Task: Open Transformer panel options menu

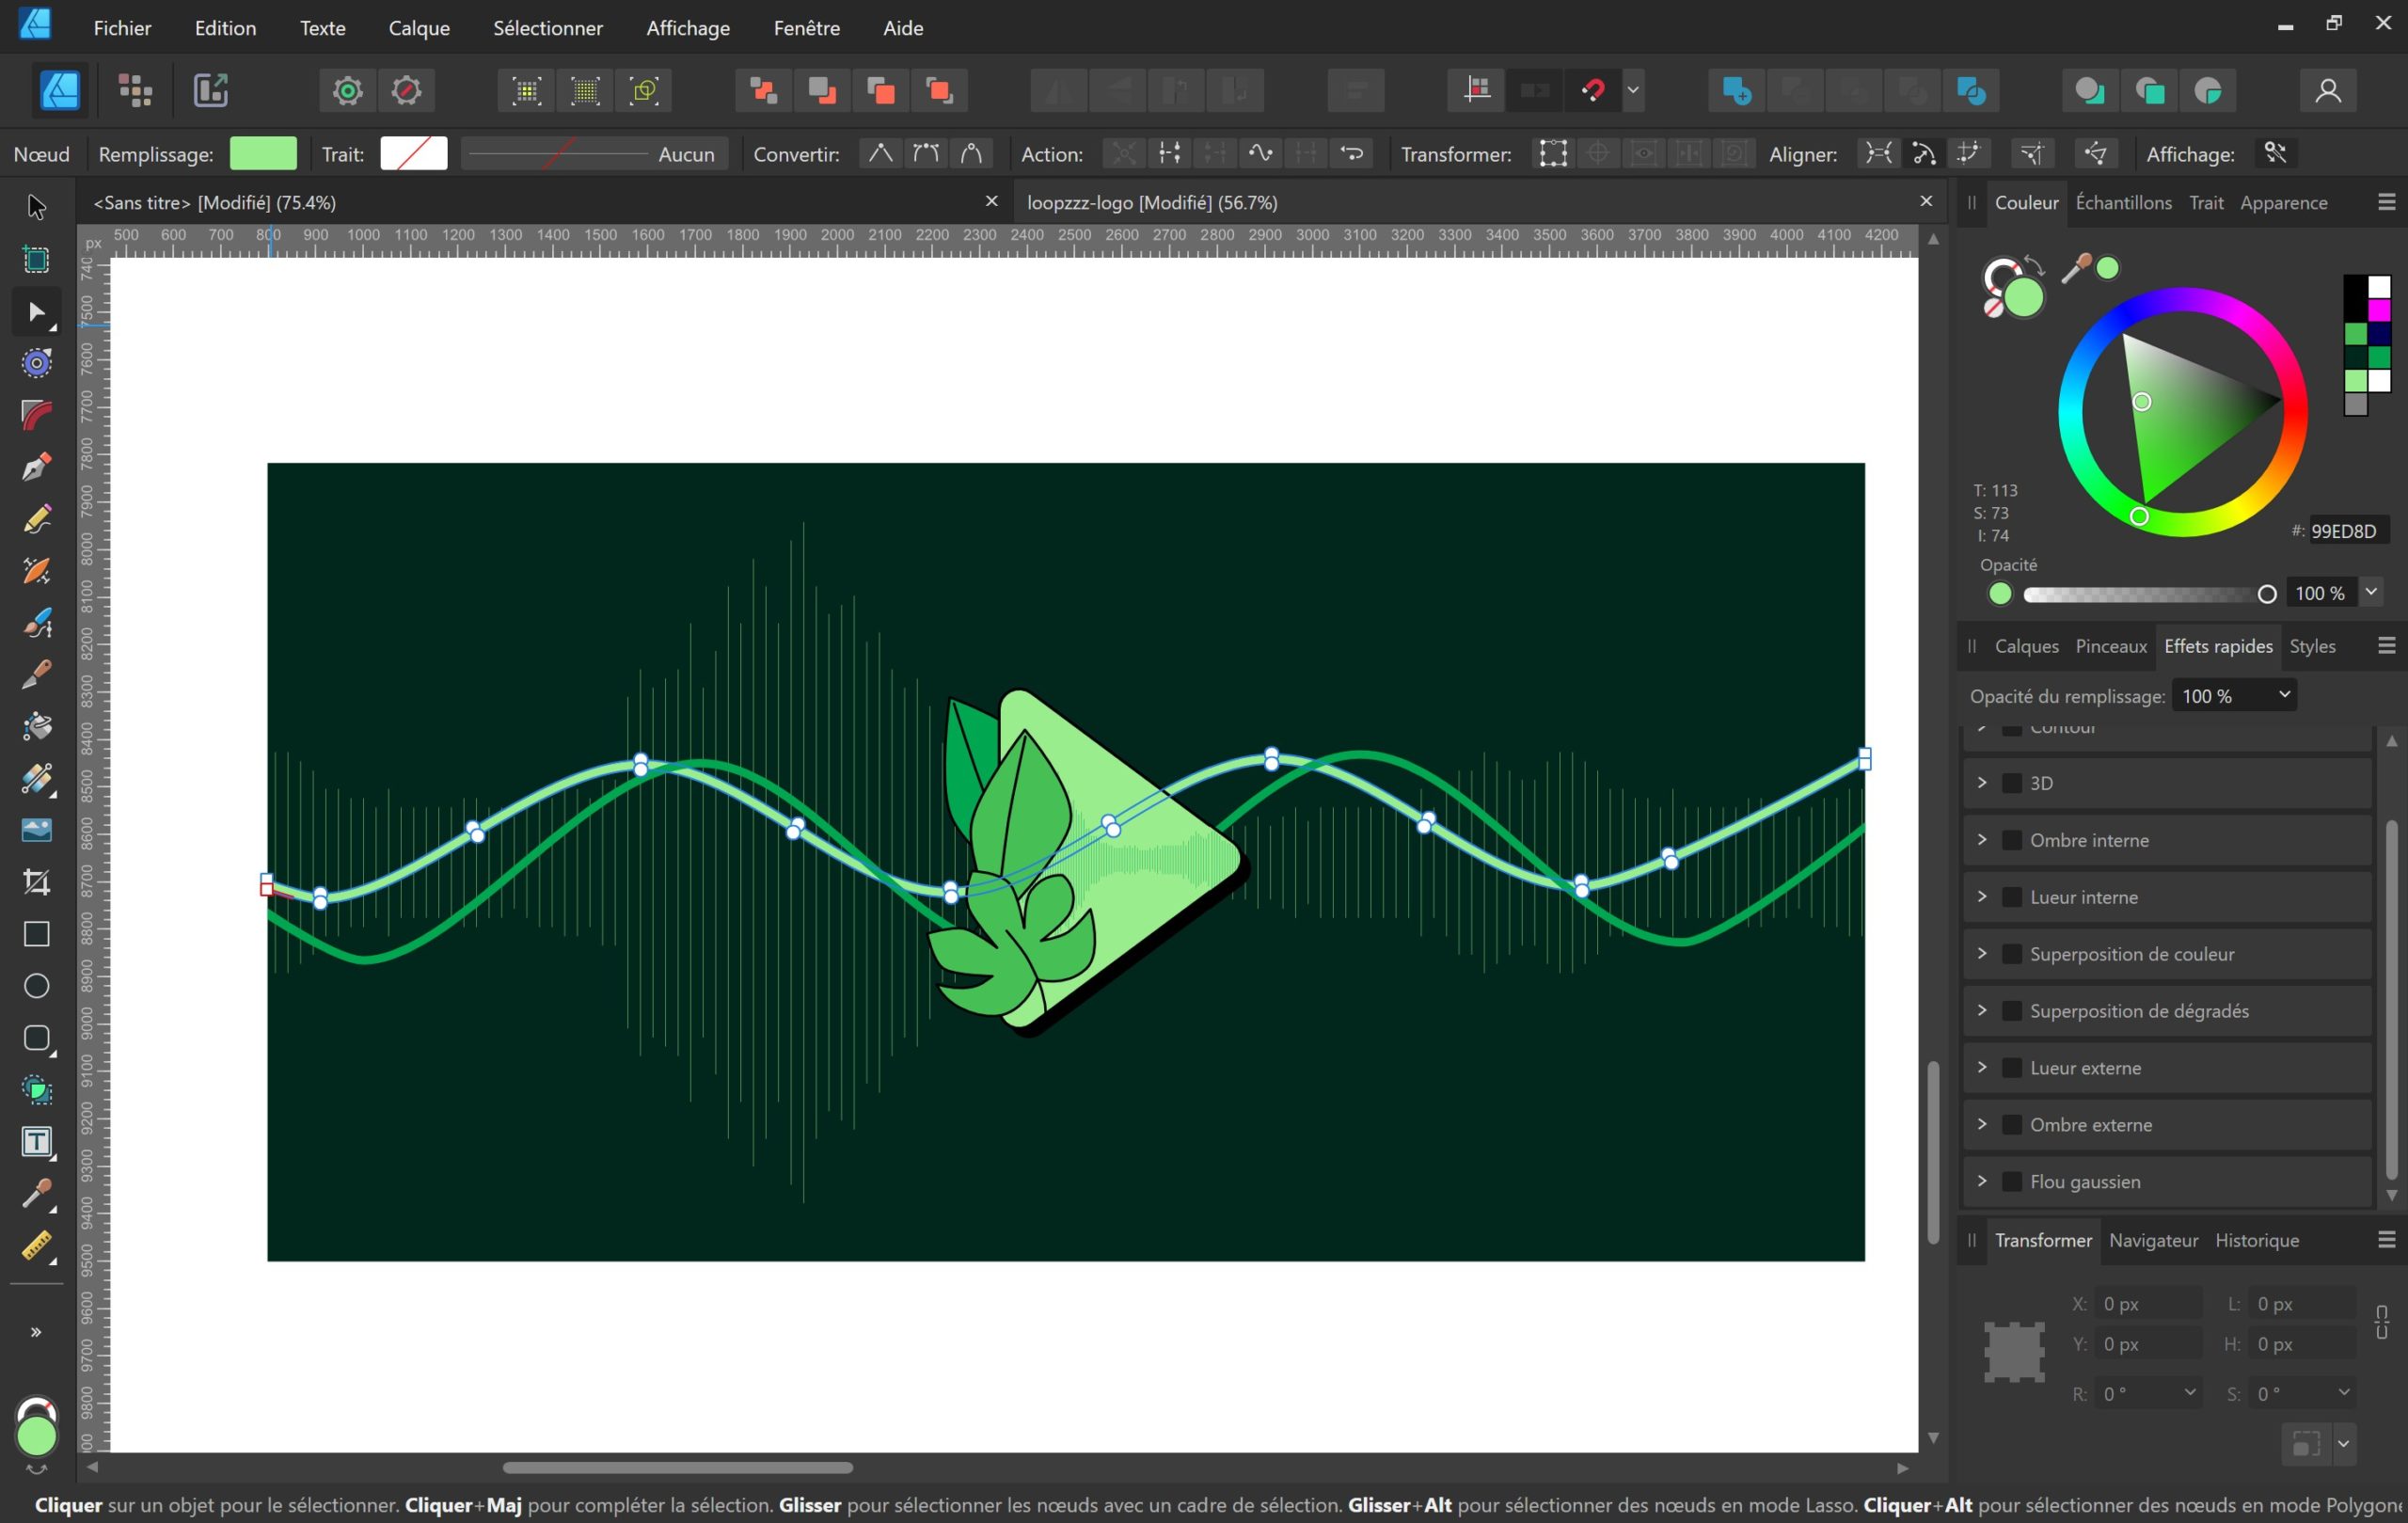Action: pos(2386,1240)
